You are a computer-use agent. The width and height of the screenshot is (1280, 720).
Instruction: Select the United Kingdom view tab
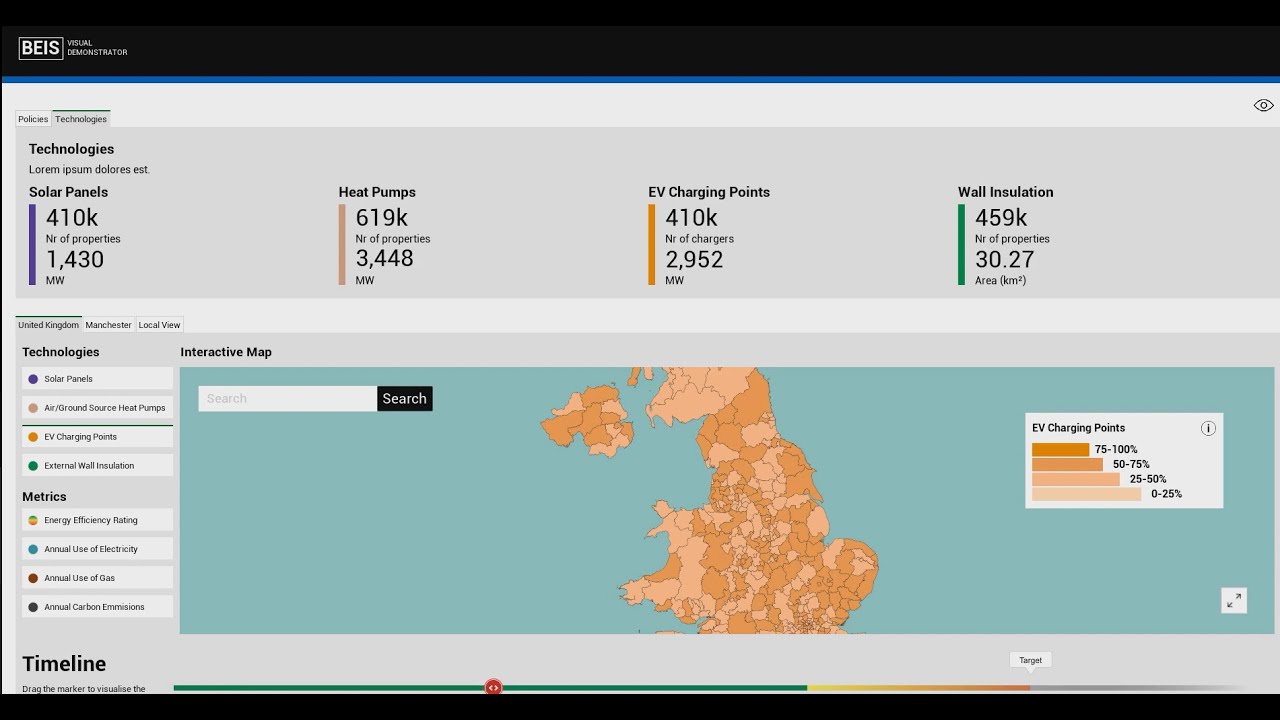(x=48, y=325)
